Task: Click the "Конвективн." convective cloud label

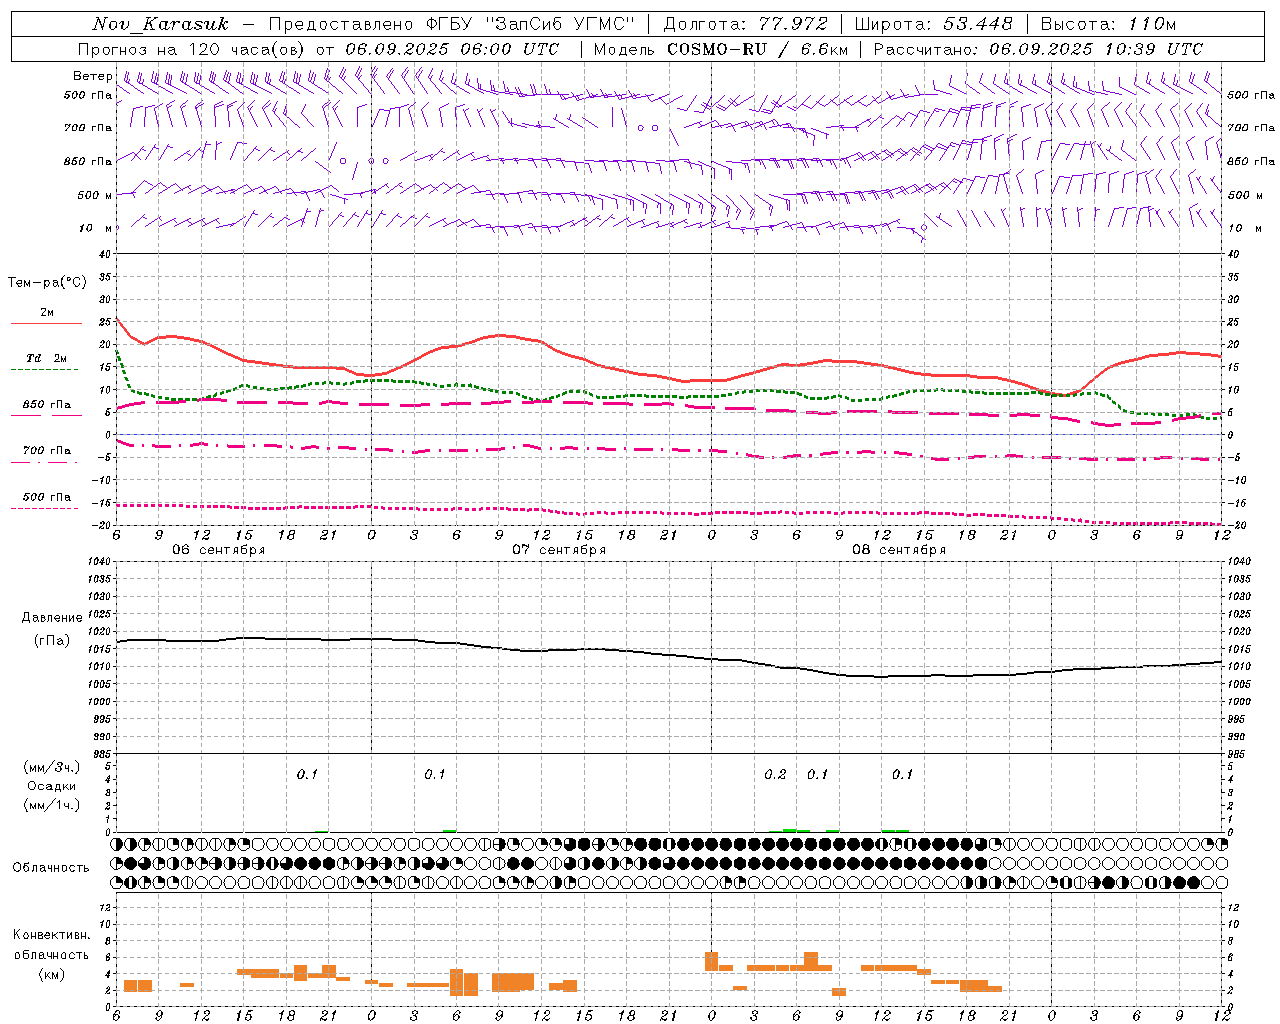Action: (52, 935)
